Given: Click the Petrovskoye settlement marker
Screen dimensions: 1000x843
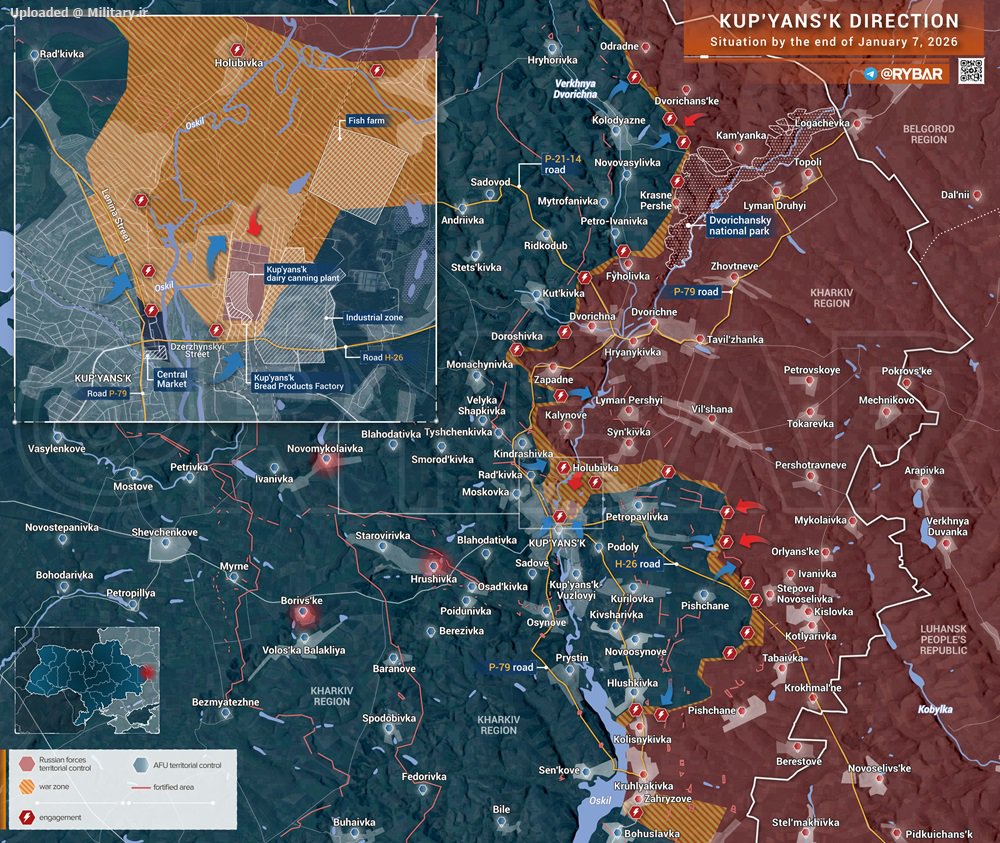Looking at the screenshot, I should point(810,381).
